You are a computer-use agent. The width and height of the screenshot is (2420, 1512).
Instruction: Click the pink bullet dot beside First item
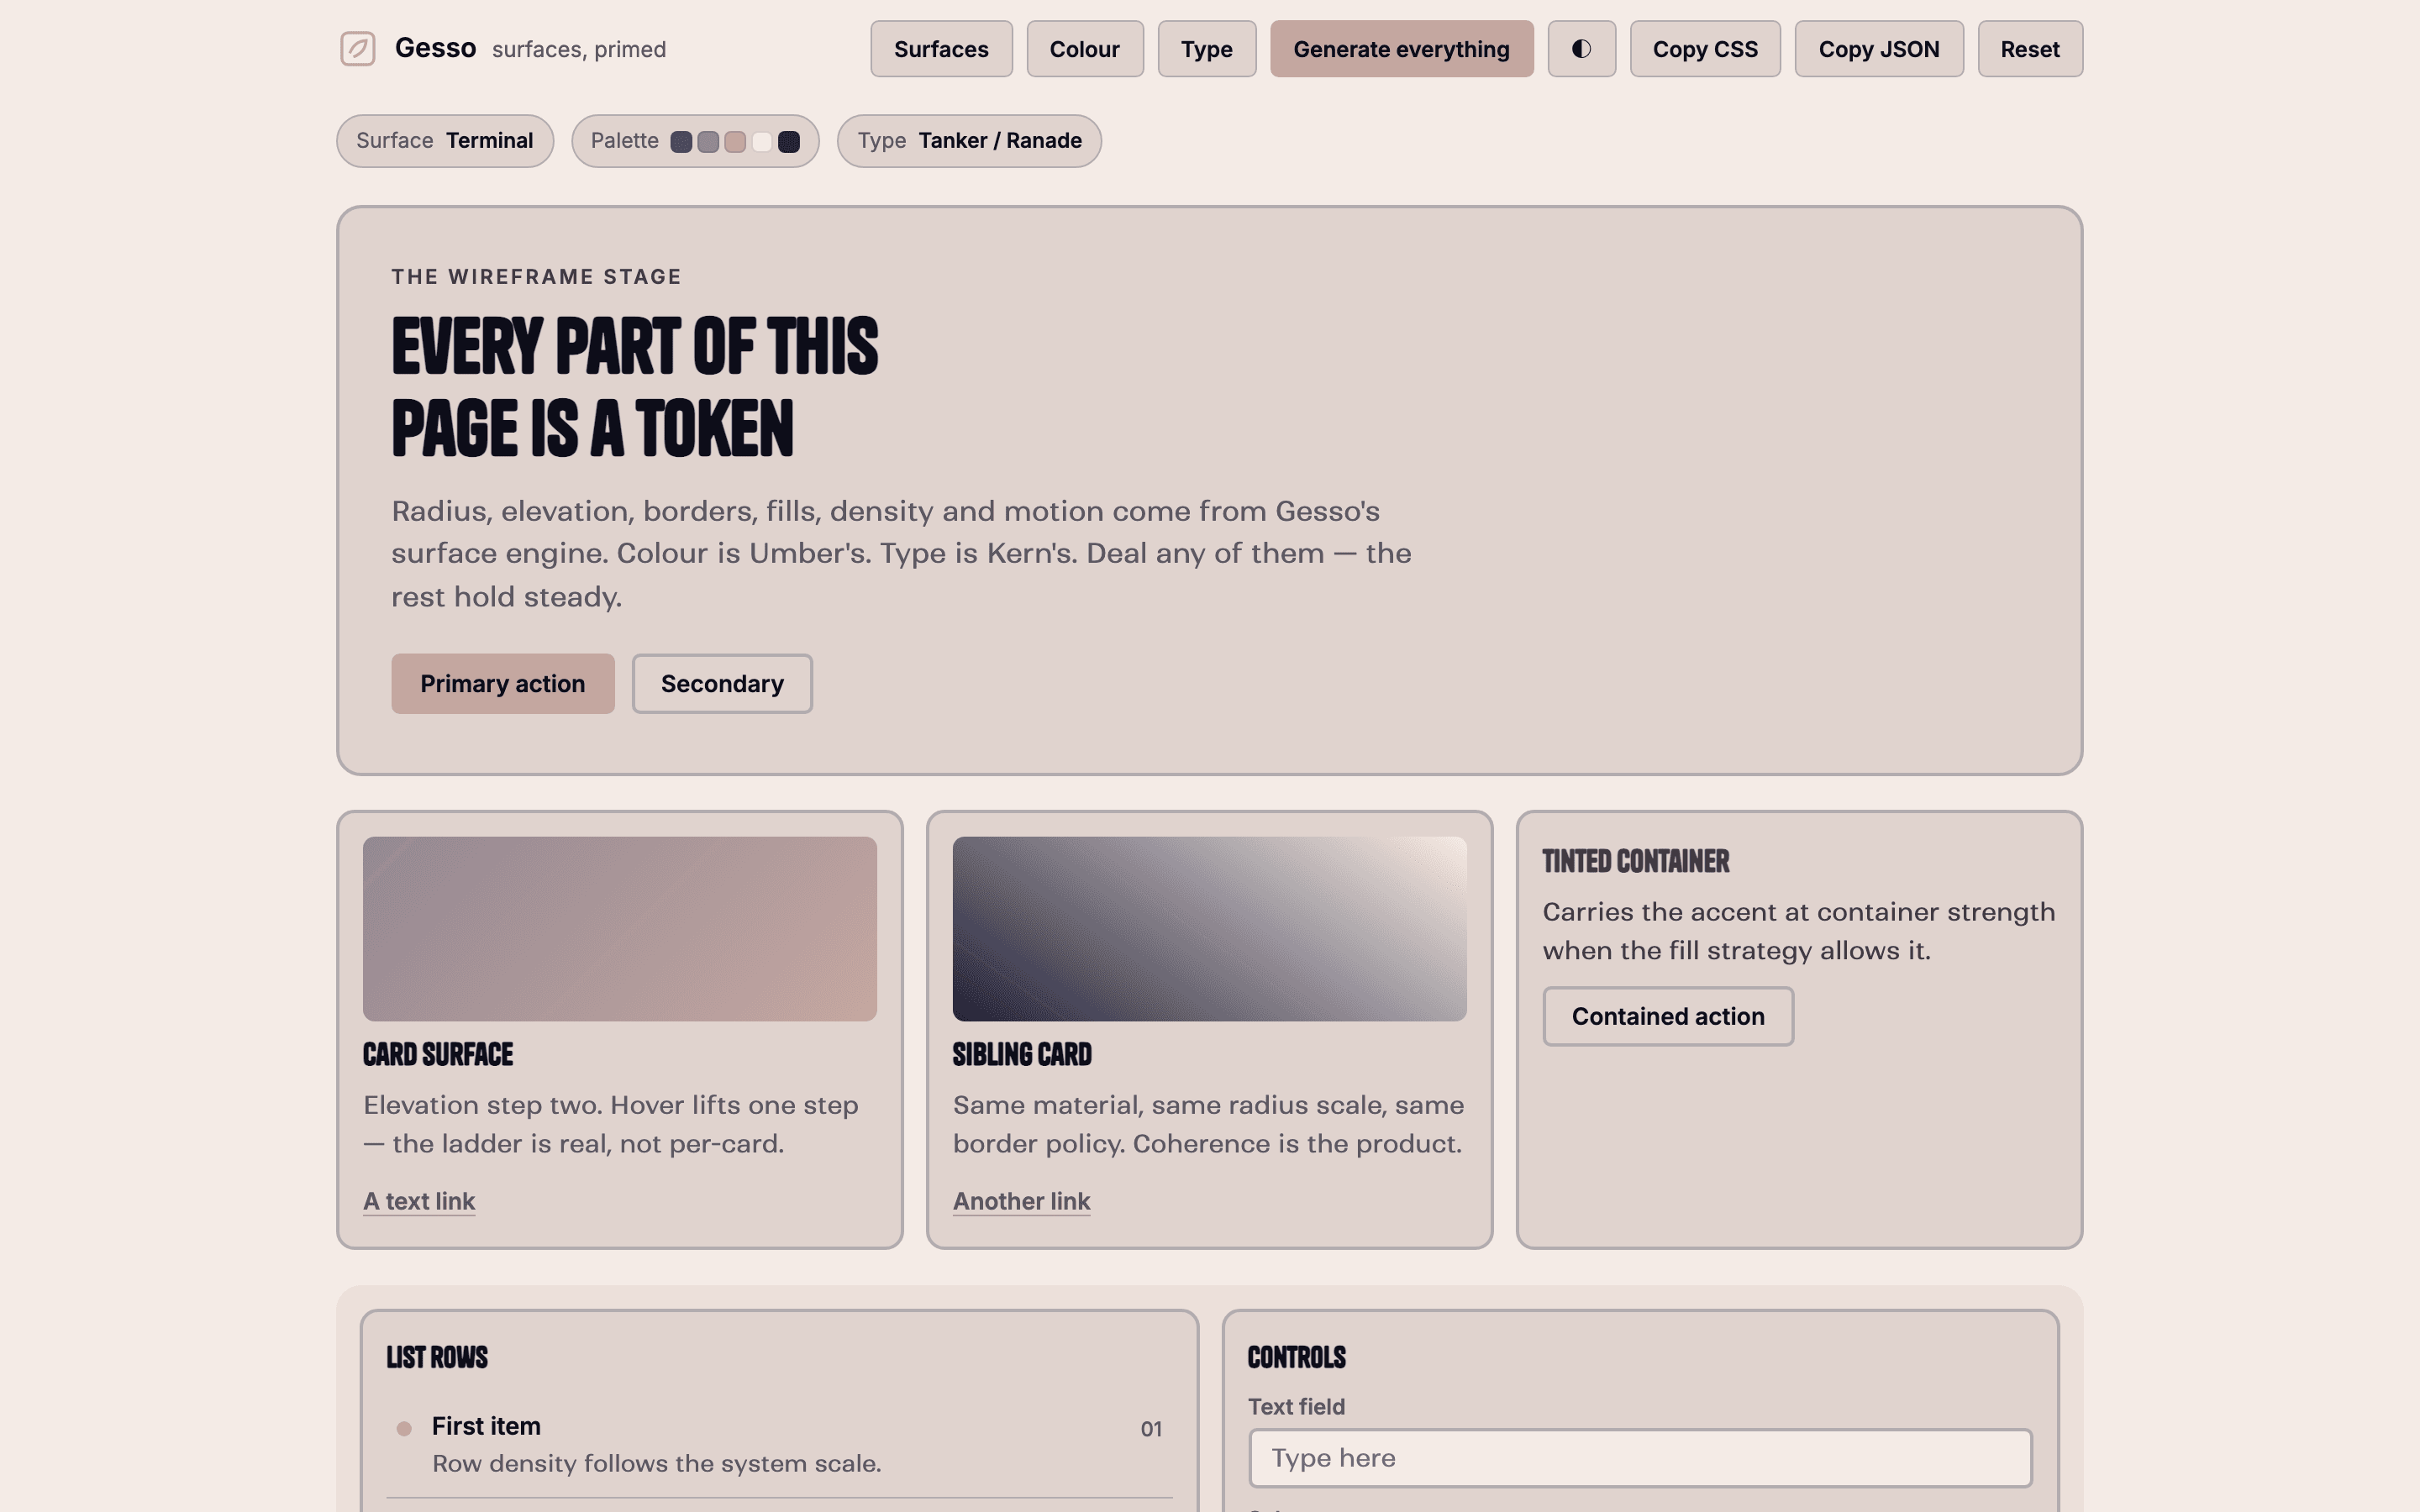click(x=404, y=1429)
